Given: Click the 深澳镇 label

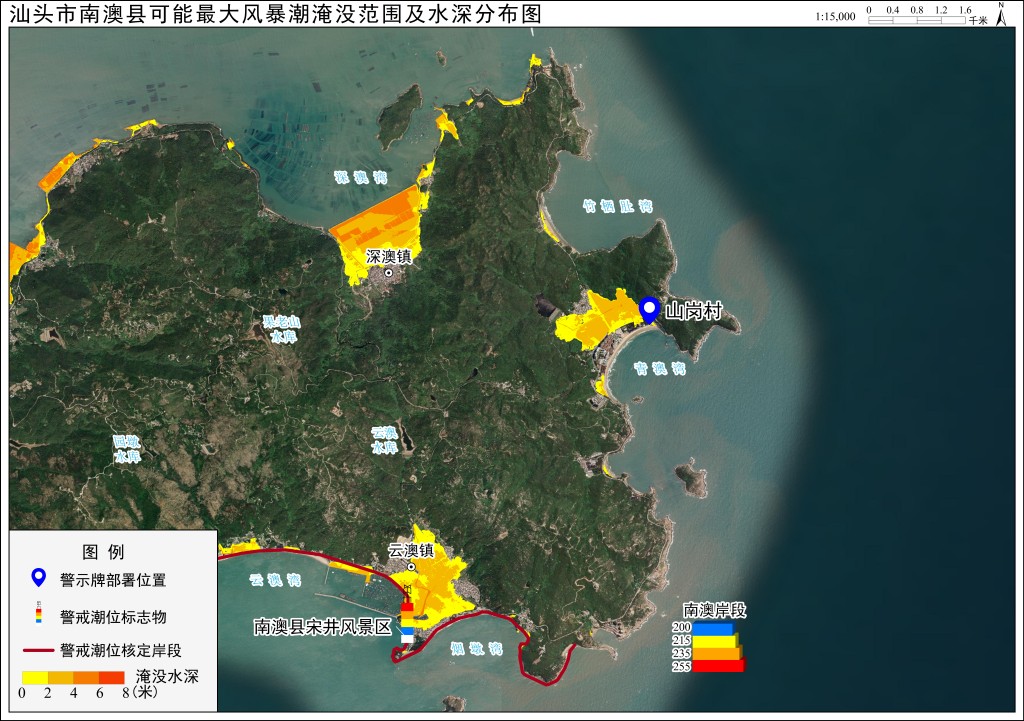Looking at the screenshot, I should (x=389, y=257).
